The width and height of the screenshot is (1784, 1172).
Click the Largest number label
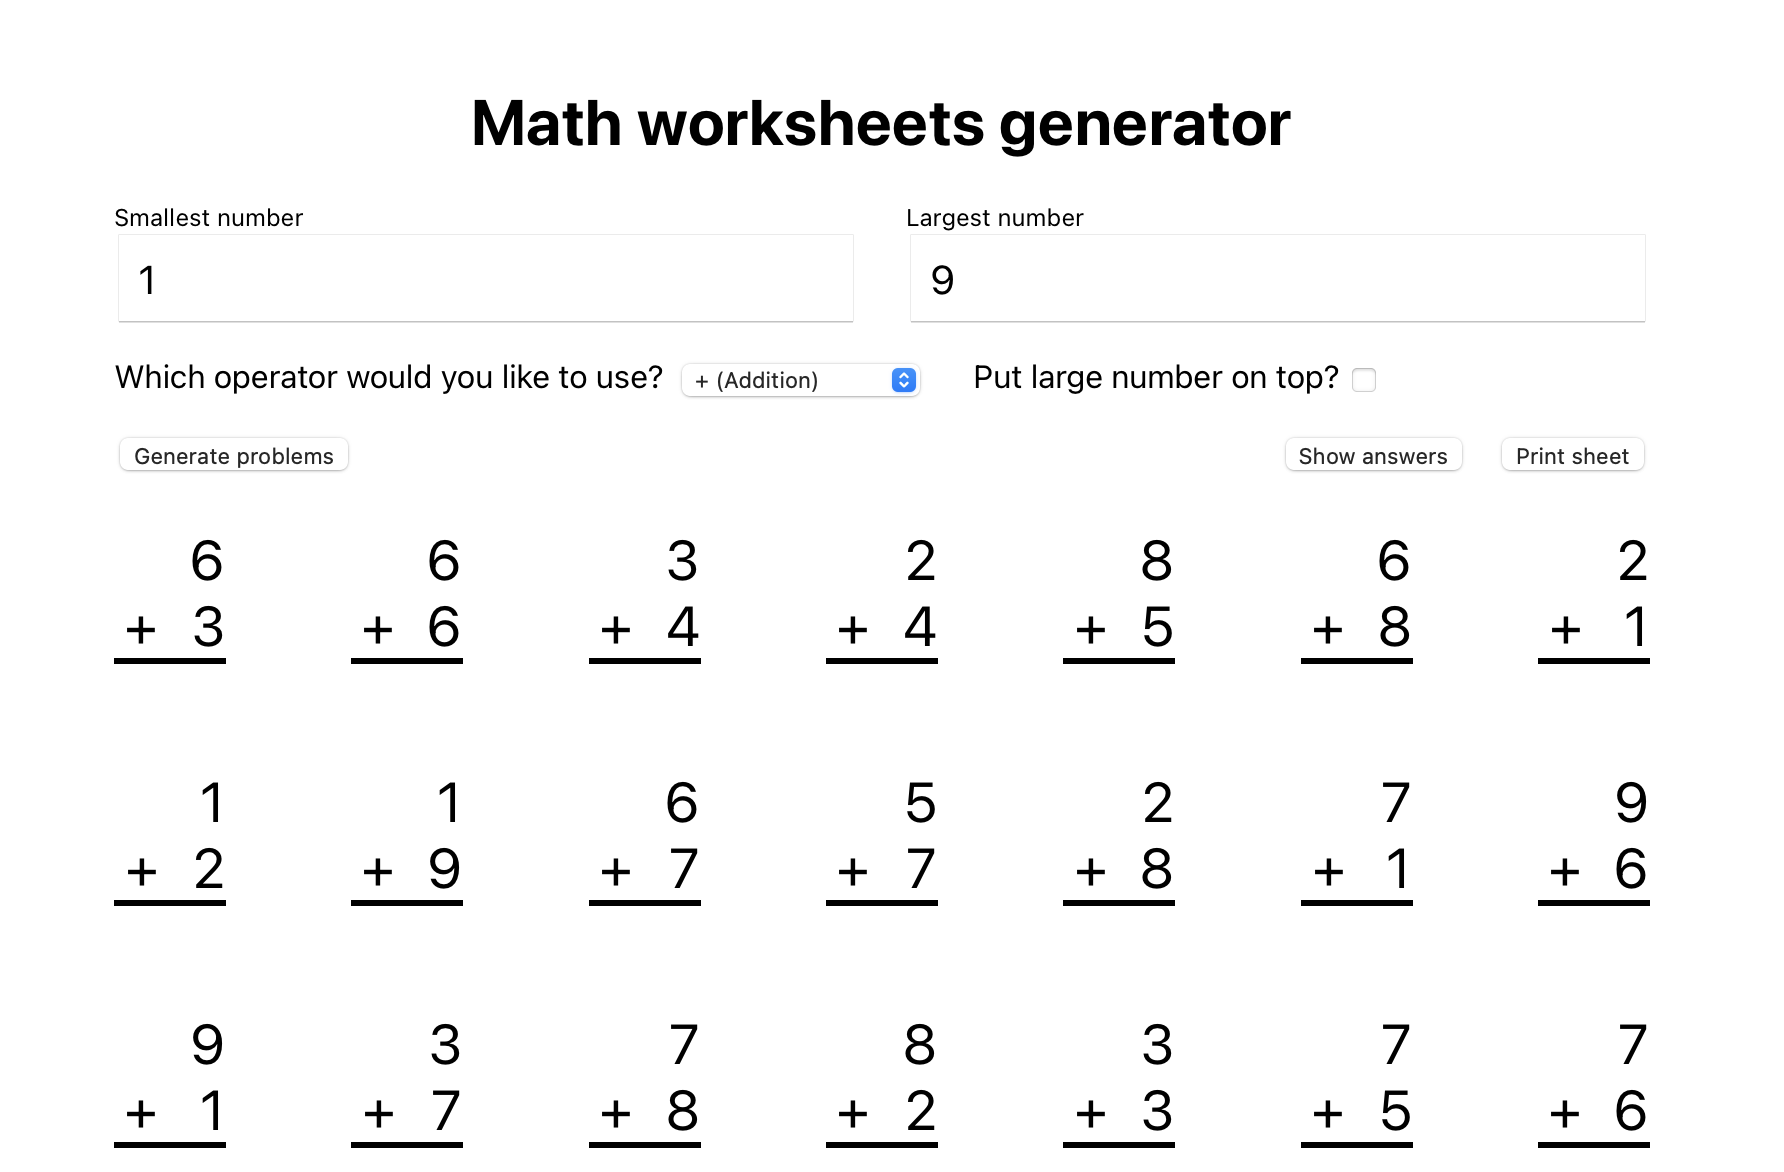click(994, 217)
